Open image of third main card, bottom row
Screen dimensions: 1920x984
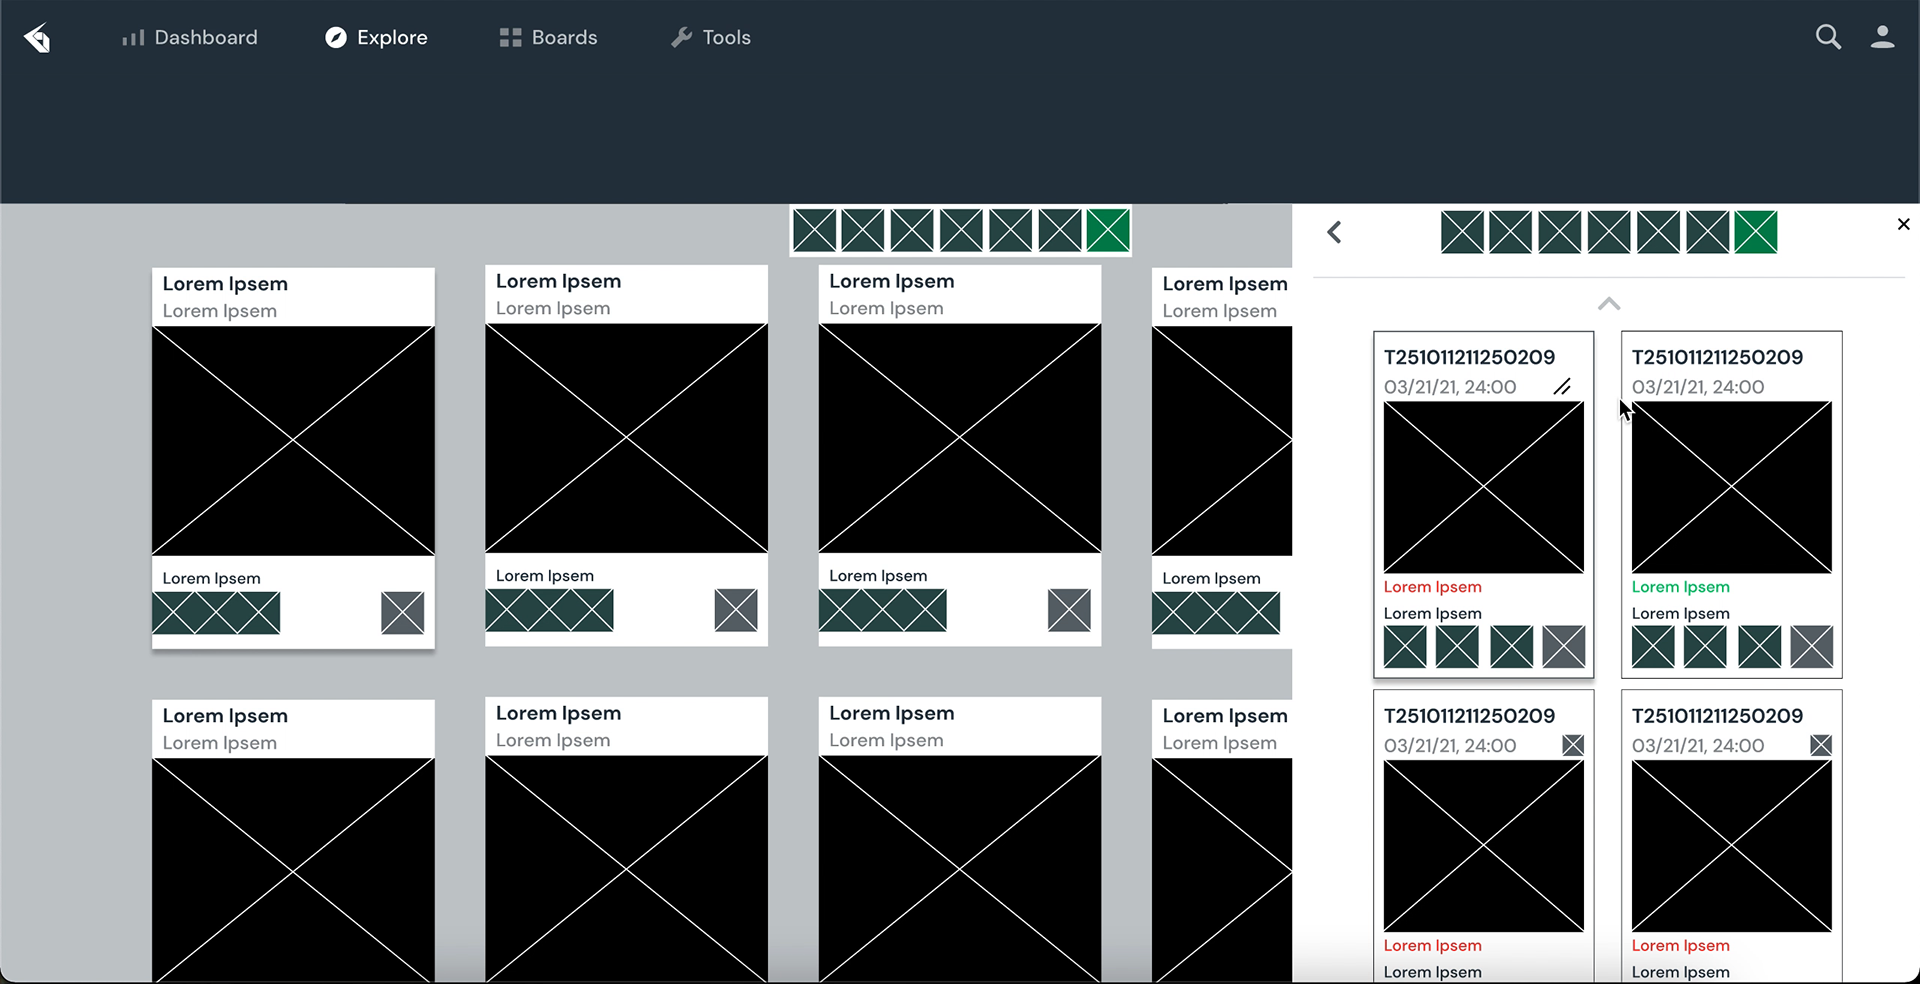click(960, 868)
